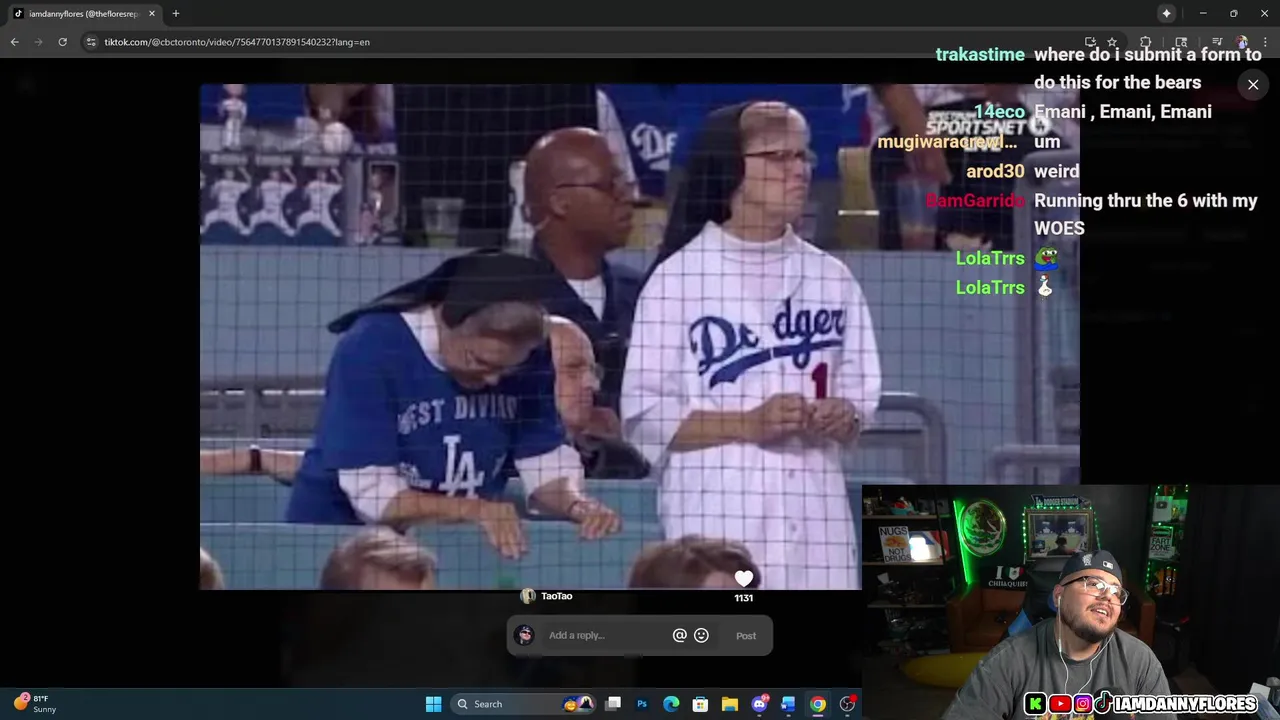The width and height of the screenshot is (1280, 720).
Task: Reload the TikTok page
Action: tap(62, 42)
